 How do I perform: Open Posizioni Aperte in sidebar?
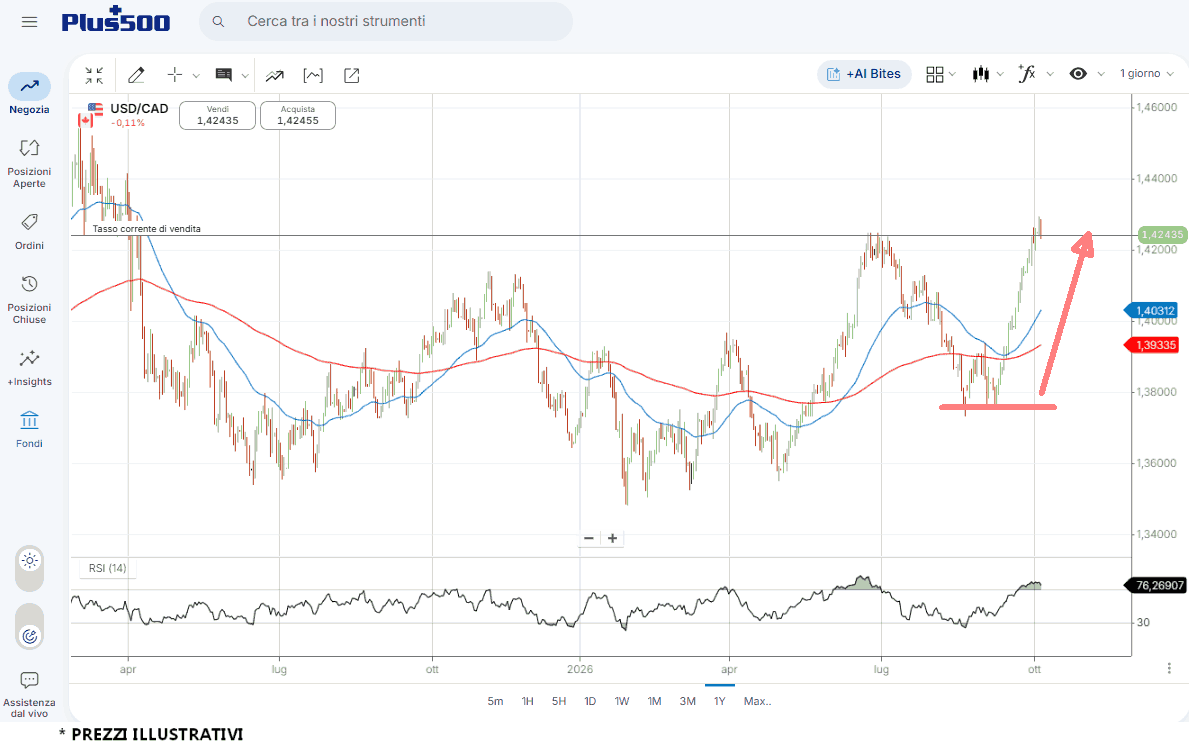30,163
